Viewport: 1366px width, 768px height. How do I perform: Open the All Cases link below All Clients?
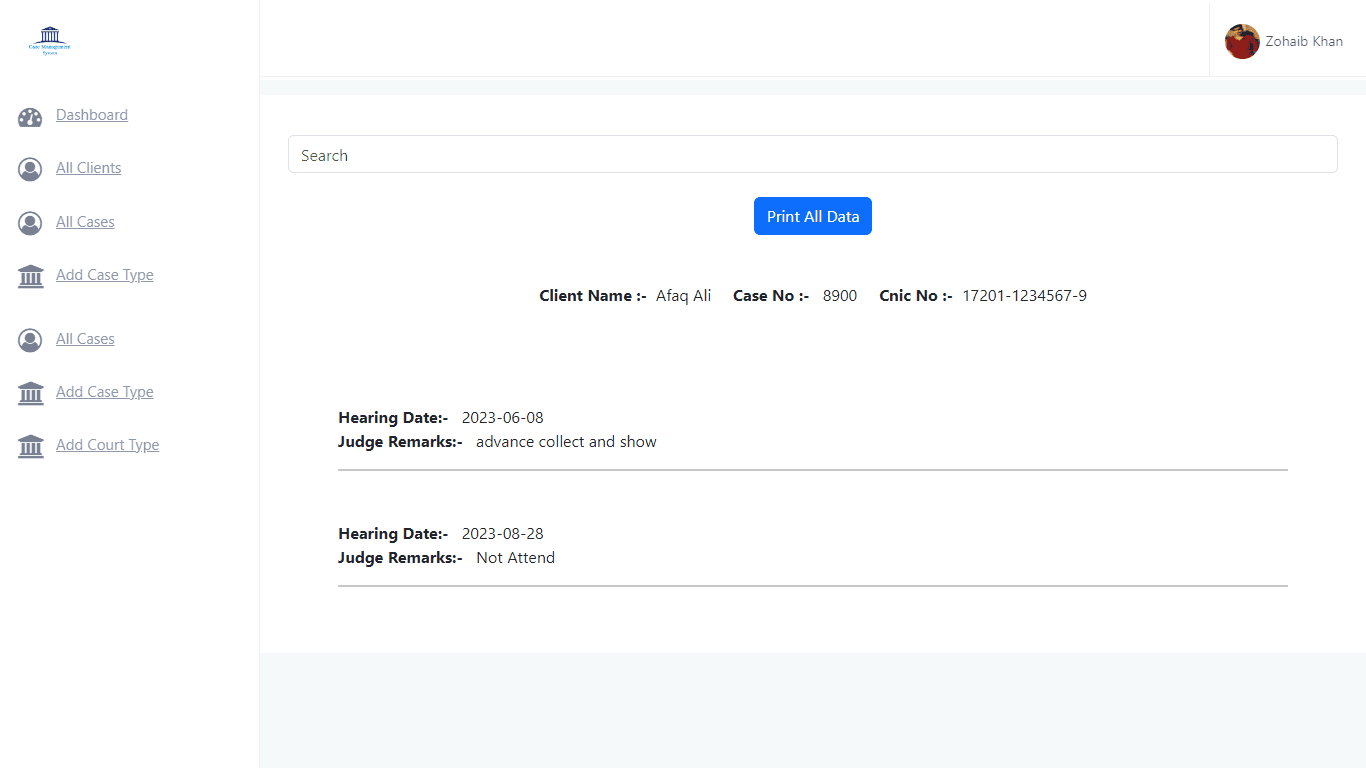click(85, 222)
